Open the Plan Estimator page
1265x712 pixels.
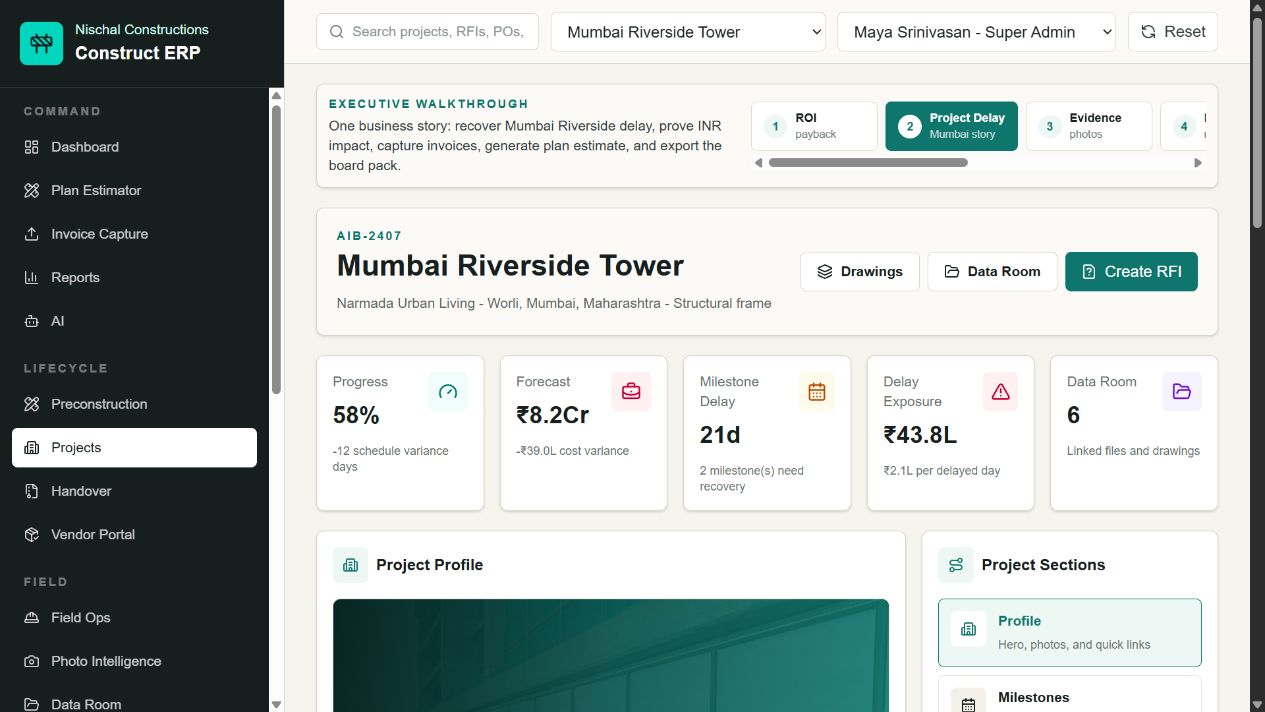[x=134, y=190]
